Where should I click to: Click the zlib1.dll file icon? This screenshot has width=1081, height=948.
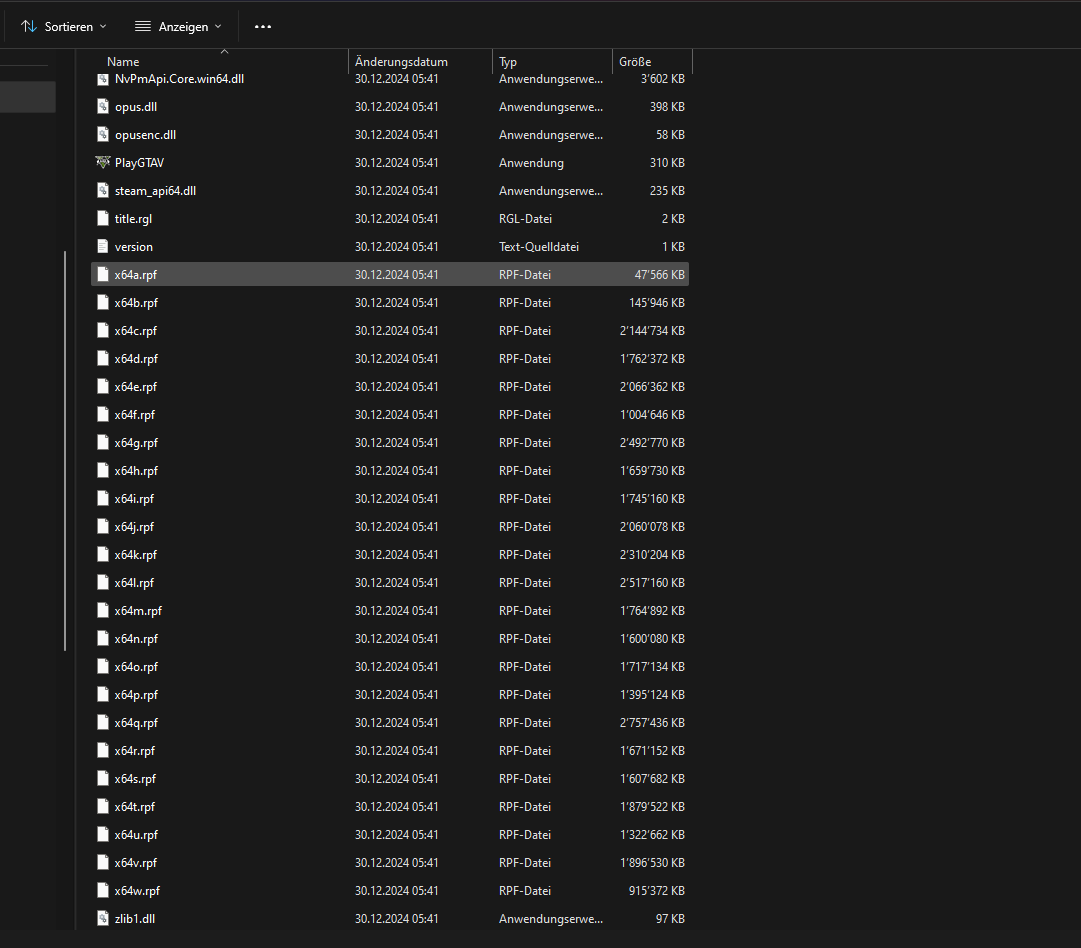tap(102, 918)
